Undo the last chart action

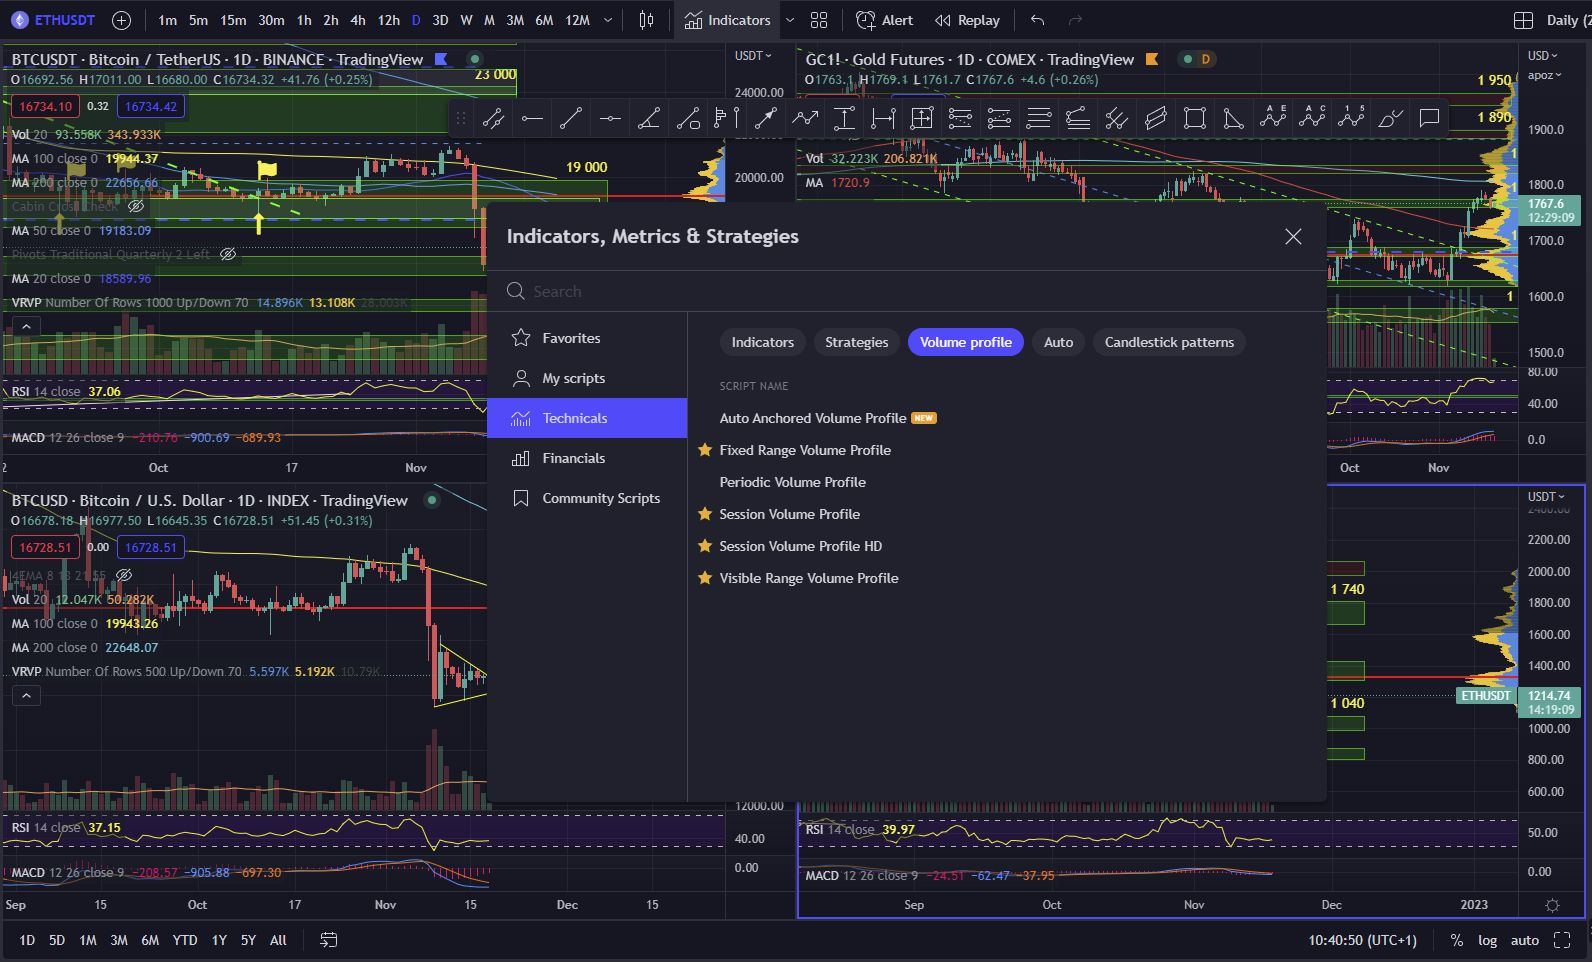pos(1038,20)
